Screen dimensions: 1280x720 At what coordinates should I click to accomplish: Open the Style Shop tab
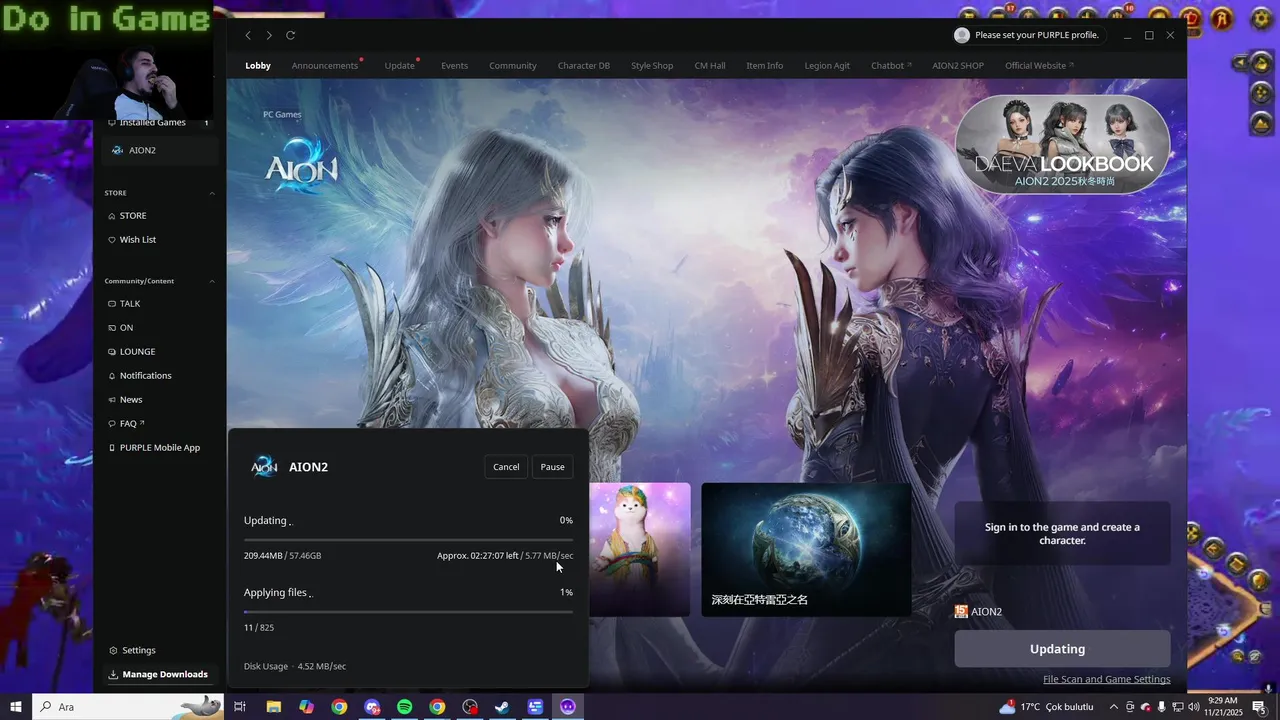(652, 66)
